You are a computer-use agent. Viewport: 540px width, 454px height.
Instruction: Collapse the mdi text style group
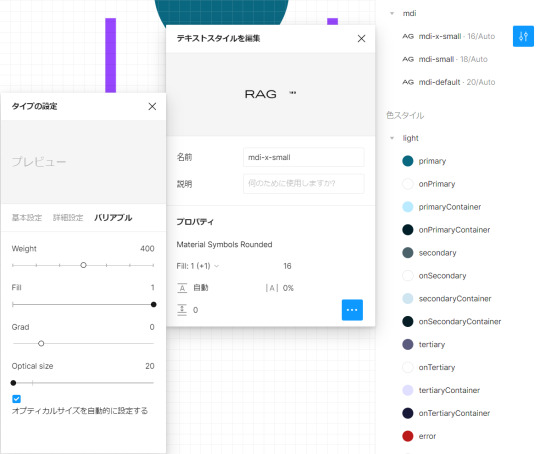(392, 13)
